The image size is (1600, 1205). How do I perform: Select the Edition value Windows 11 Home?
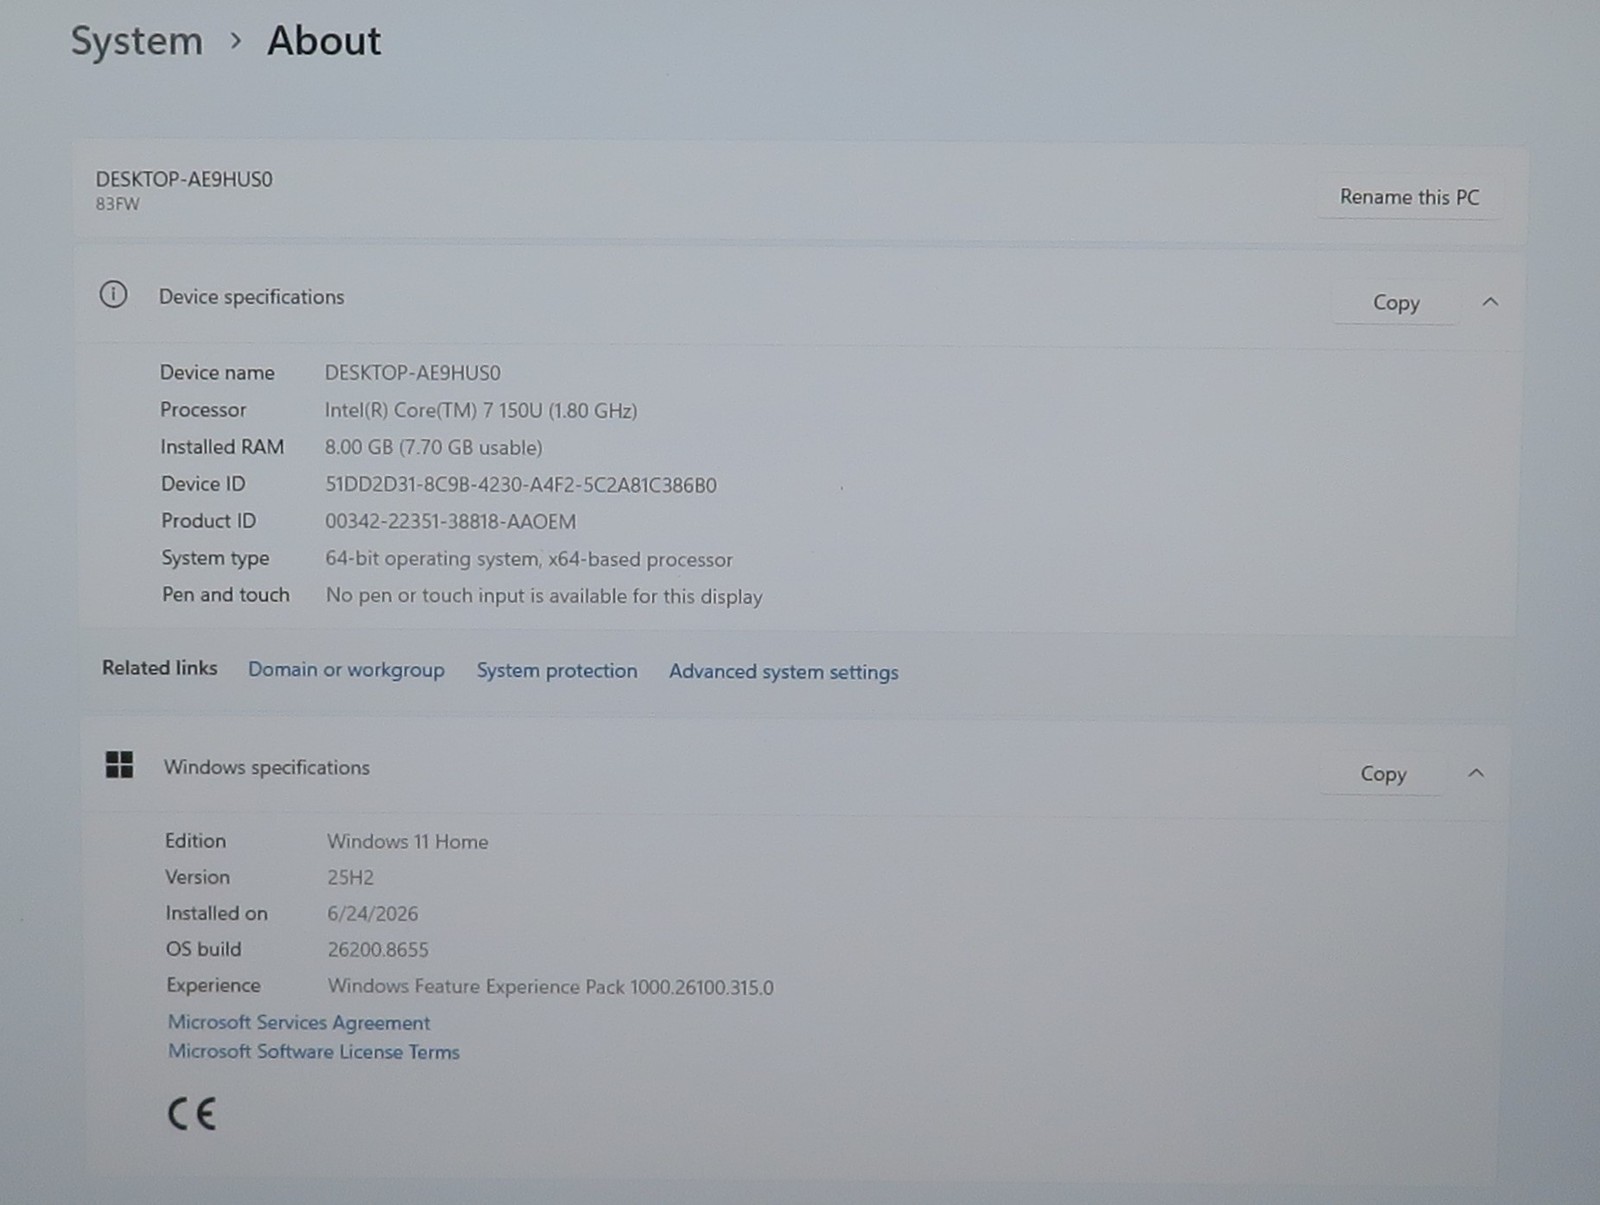[x=408, y=841]
